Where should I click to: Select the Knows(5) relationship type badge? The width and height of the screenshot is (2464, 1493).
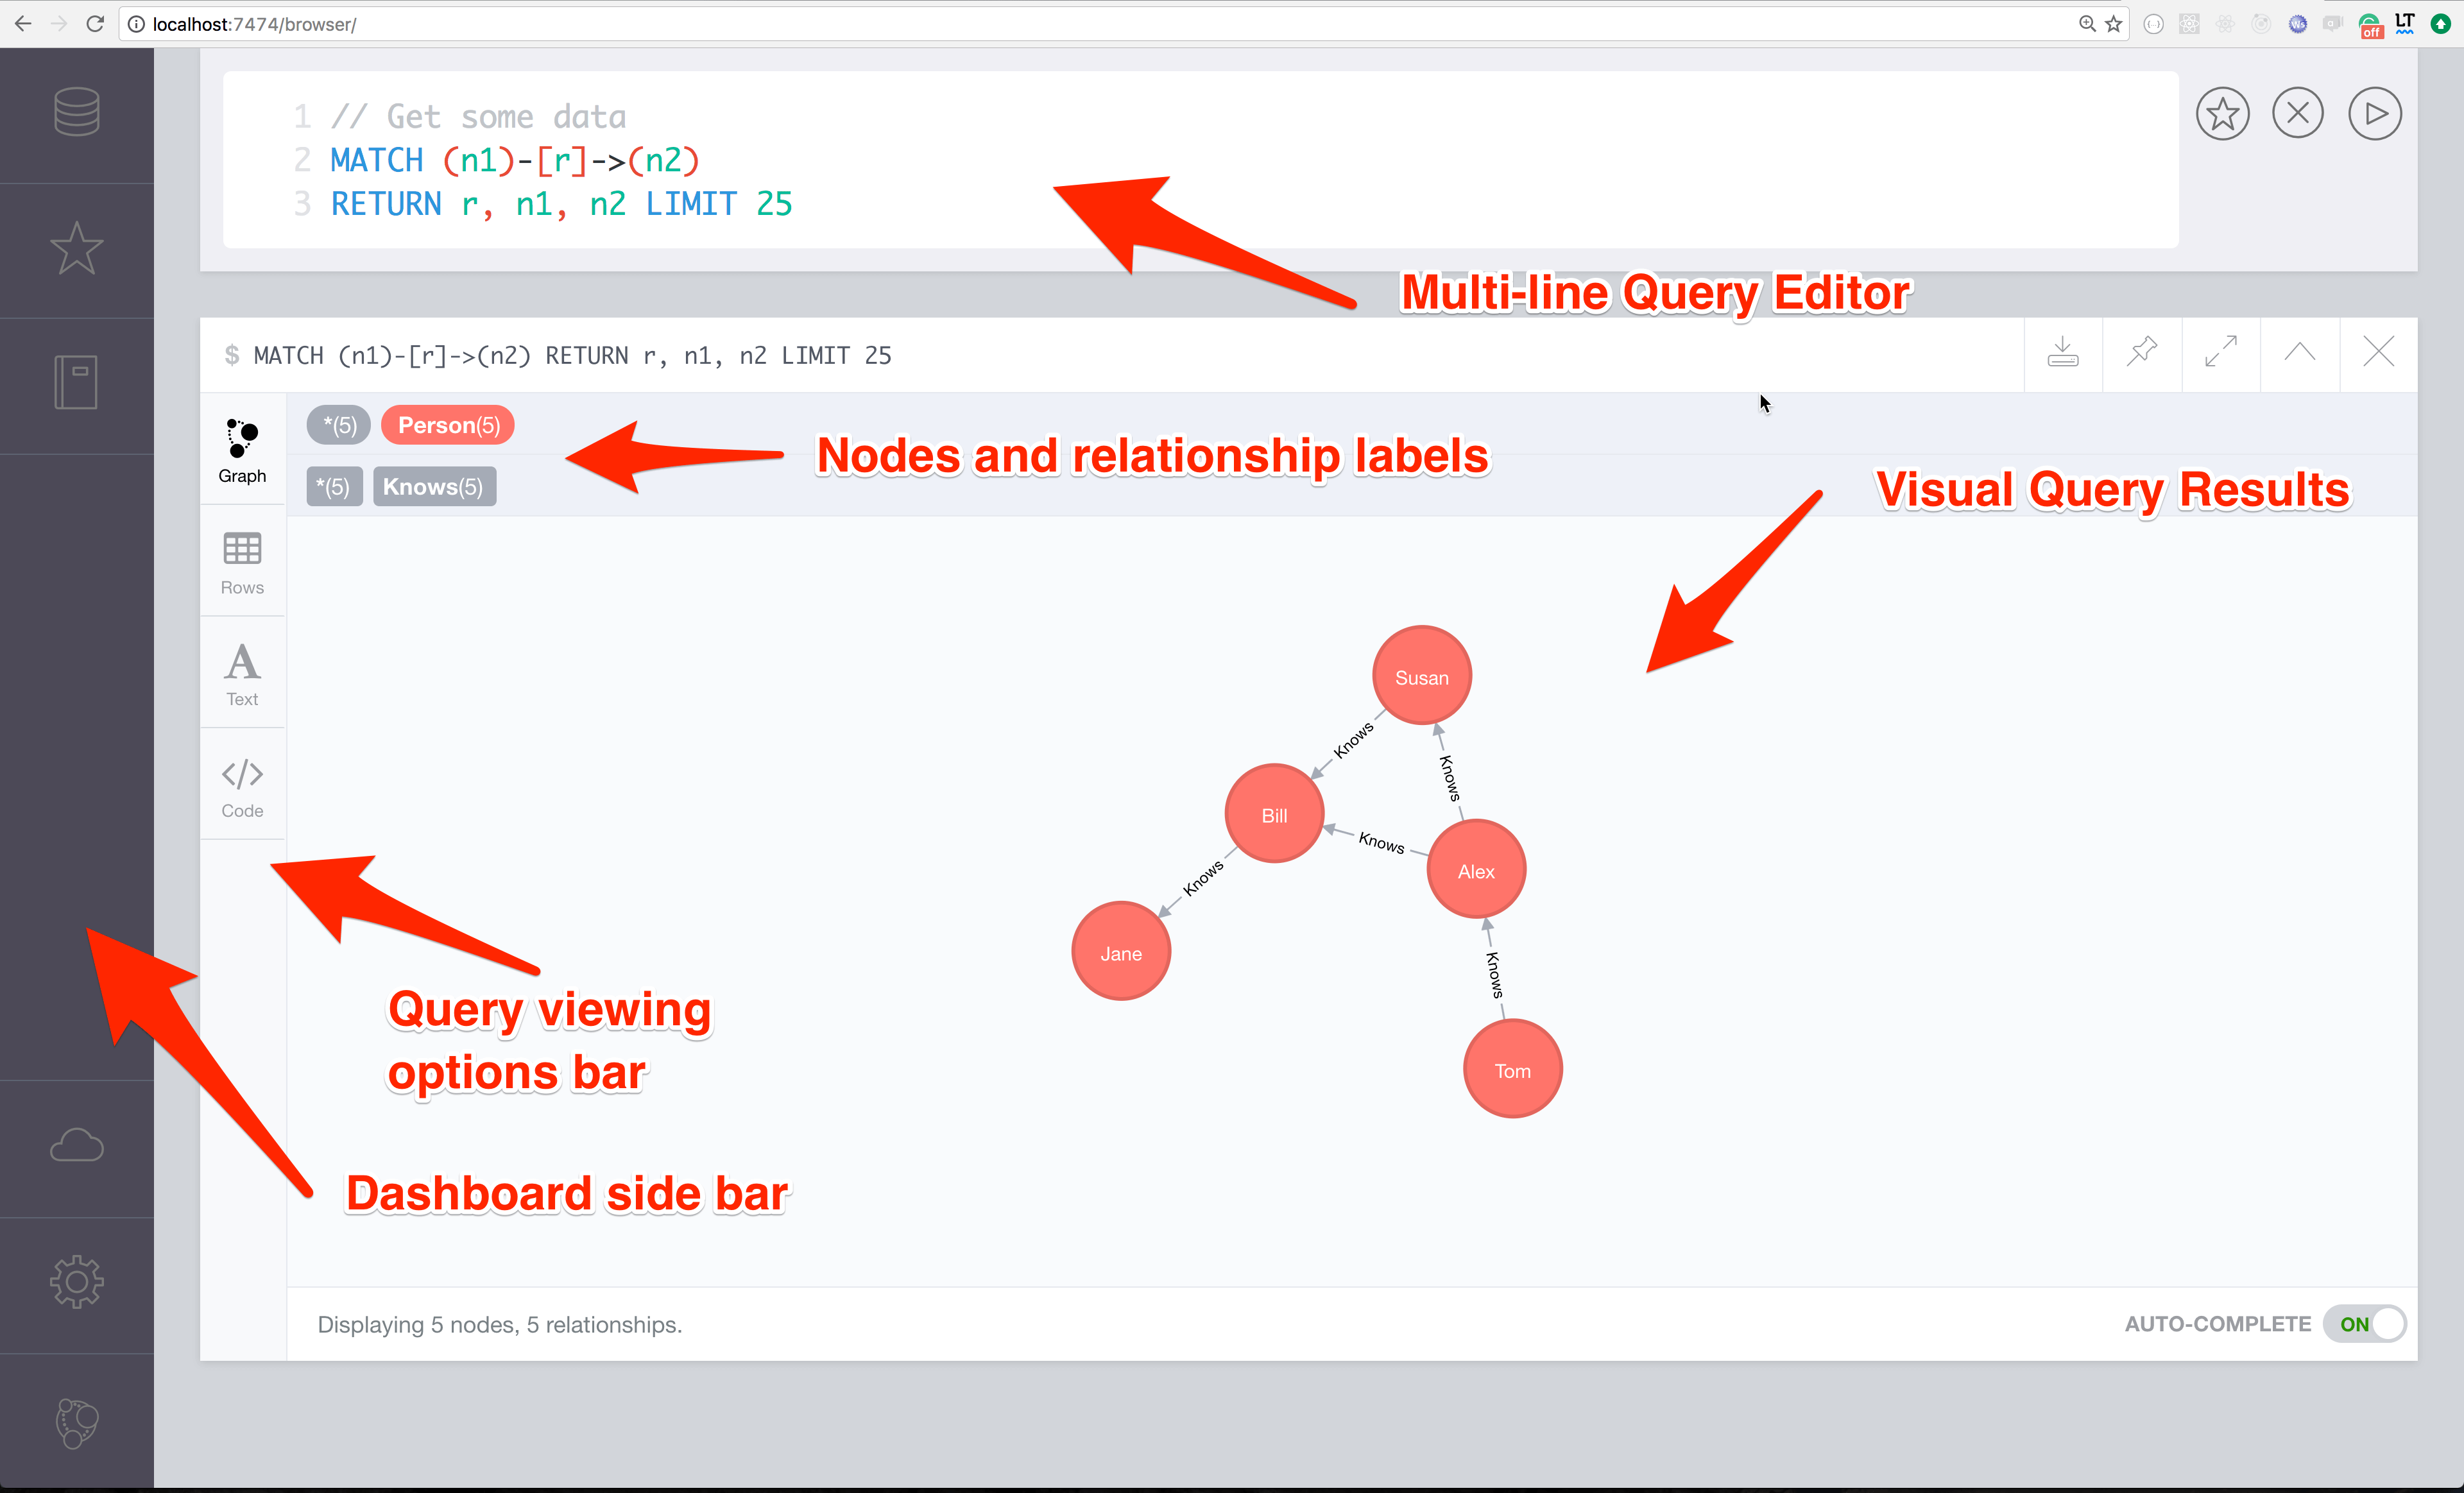pyautogui.click(x=434, y=487)
